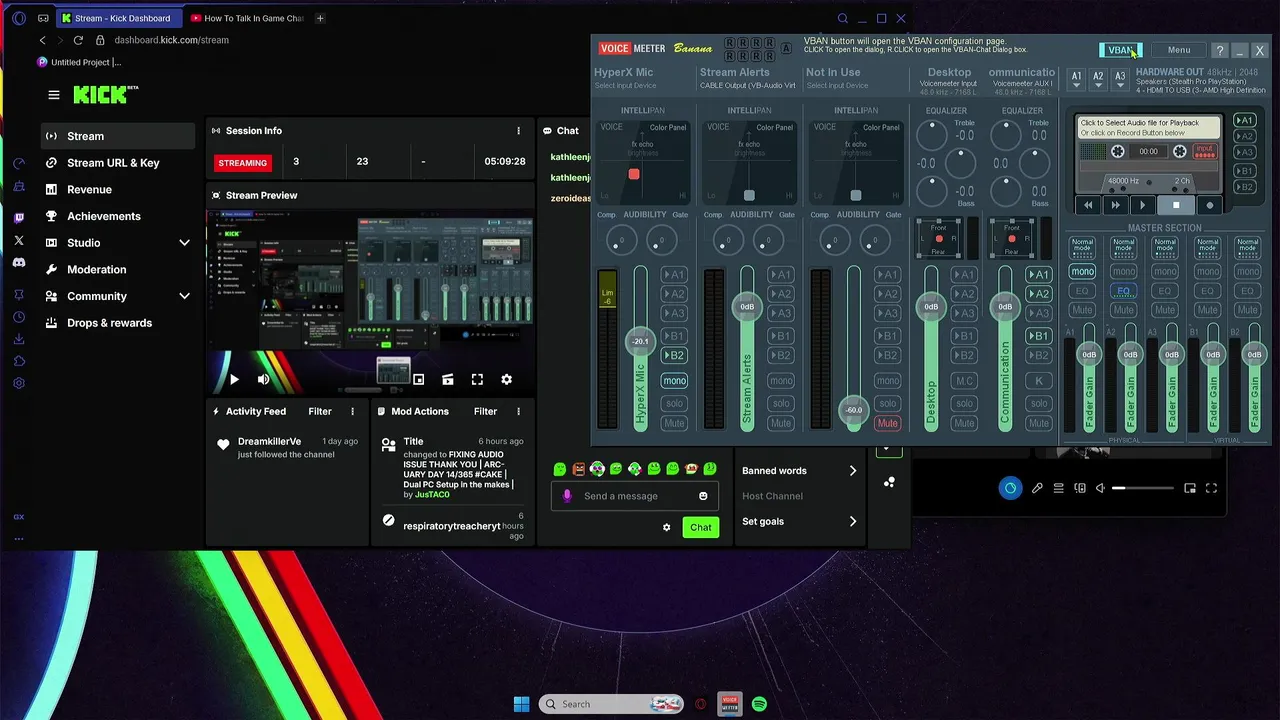The height and width of the screenshot is (720, 1280).
Task: Toggle mini player on stream preview
Action: pyautogui.click(x=419, y=380)
